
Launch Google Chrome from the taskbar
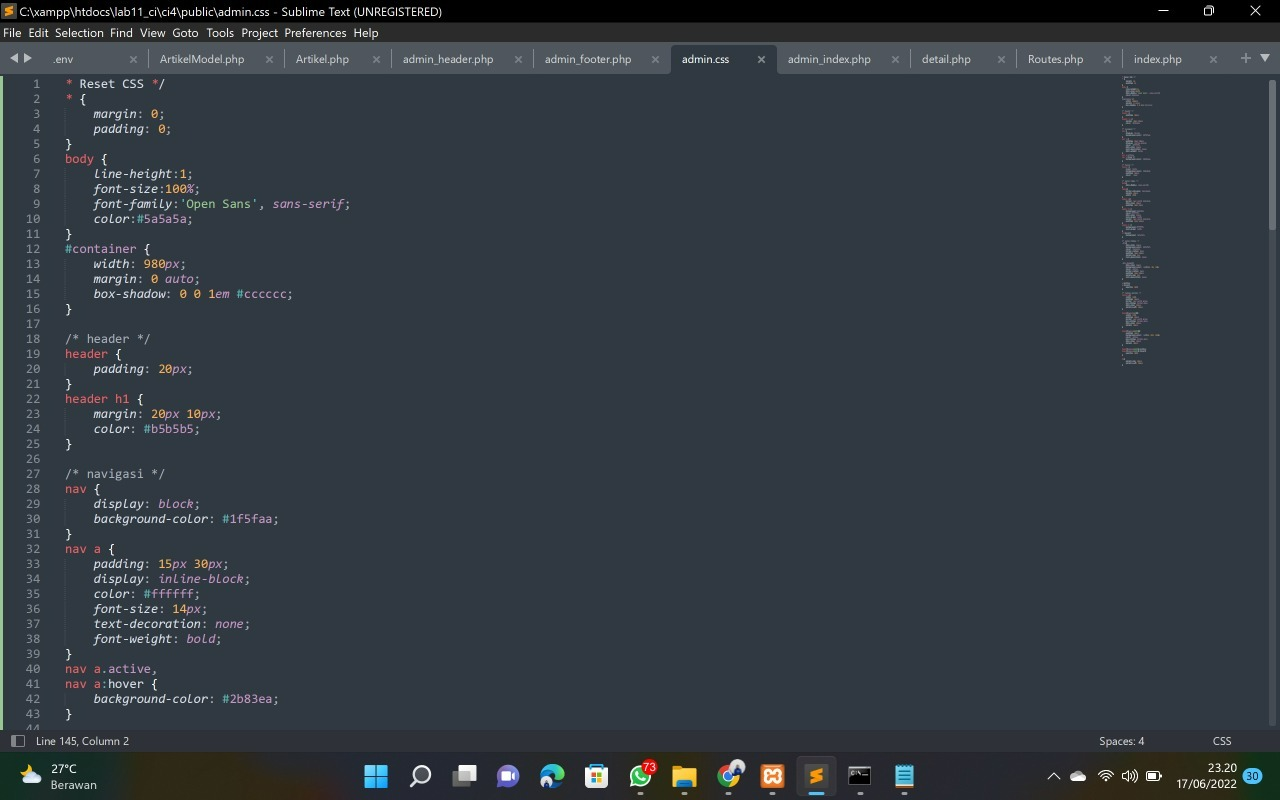[x=728, y=776]
